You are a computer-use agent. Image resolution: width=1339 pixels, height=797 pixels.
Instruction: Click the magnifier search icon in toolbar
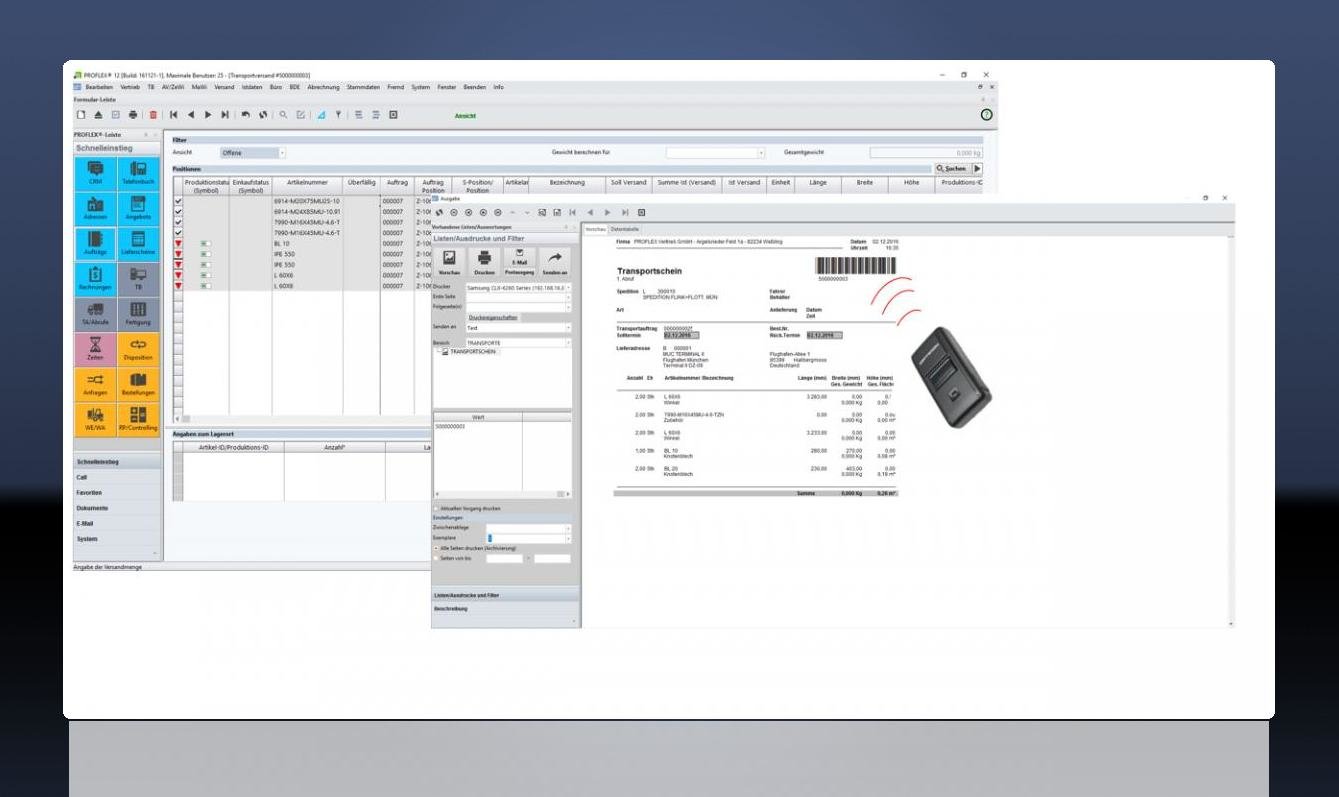point(283,116)
